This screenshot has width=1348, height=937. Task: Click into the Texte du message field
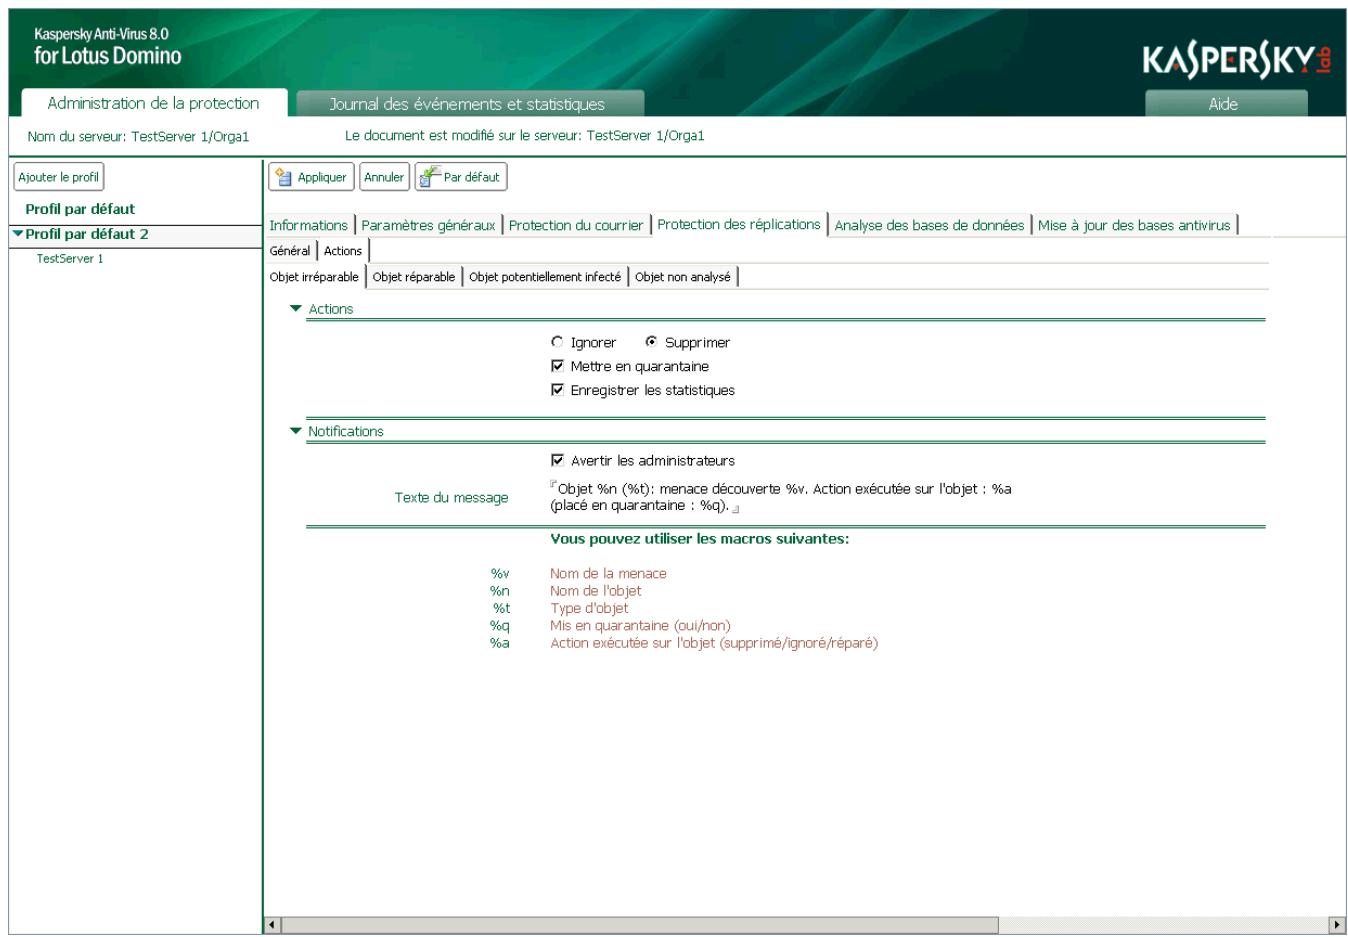click(782, 497)
